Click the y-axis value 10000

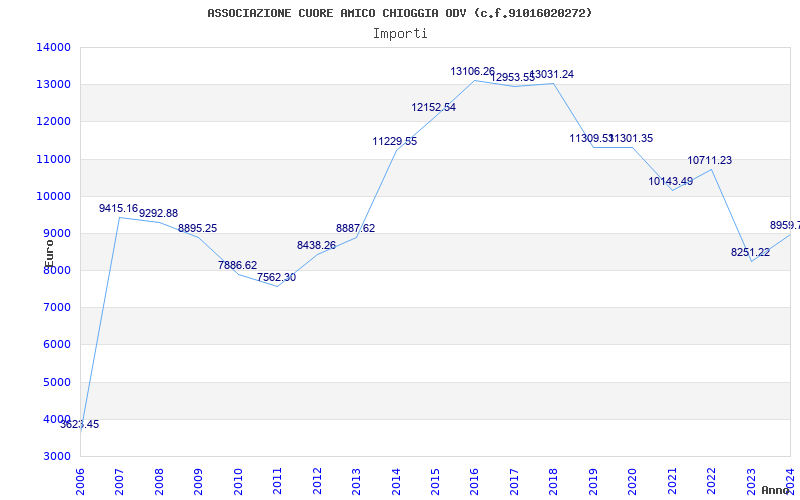pyautogui.click(x=53, y=196)
